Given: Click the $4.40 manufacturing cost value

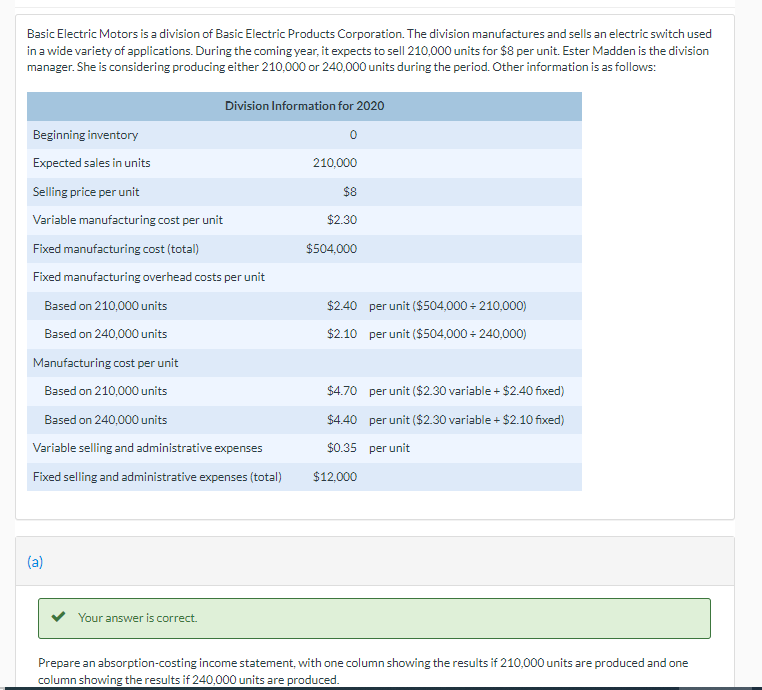Looking at the screenshot, I should point(342,420).
